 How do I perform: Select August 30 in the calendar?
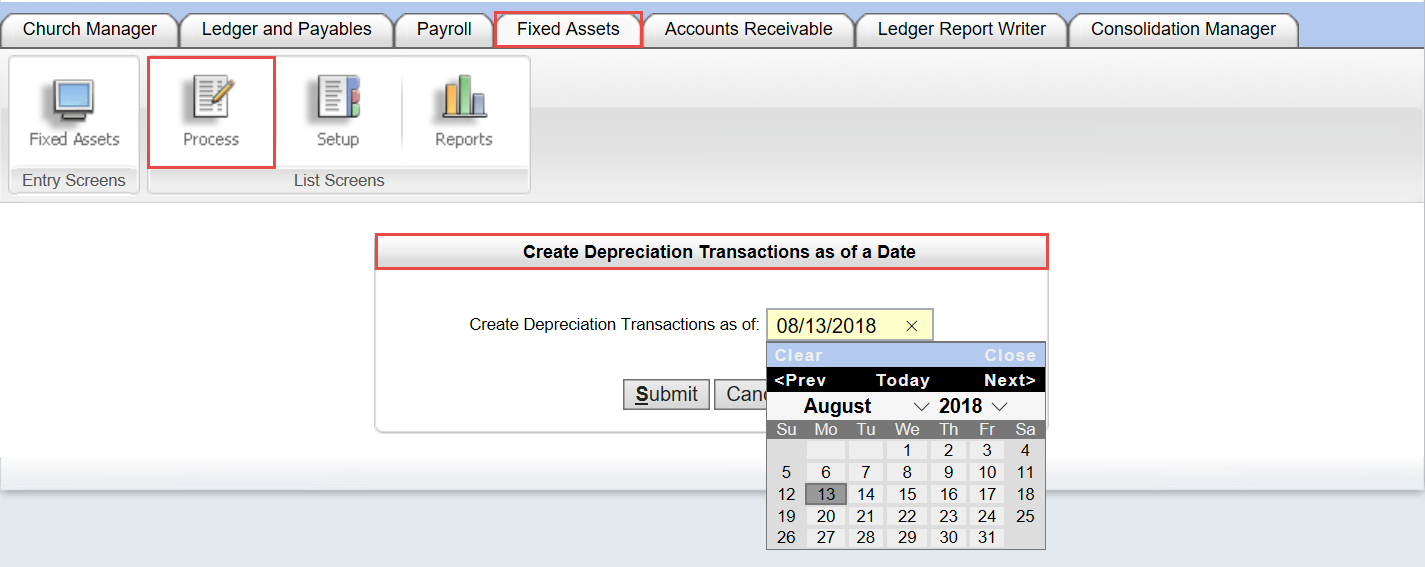click(x=949, y=538)
